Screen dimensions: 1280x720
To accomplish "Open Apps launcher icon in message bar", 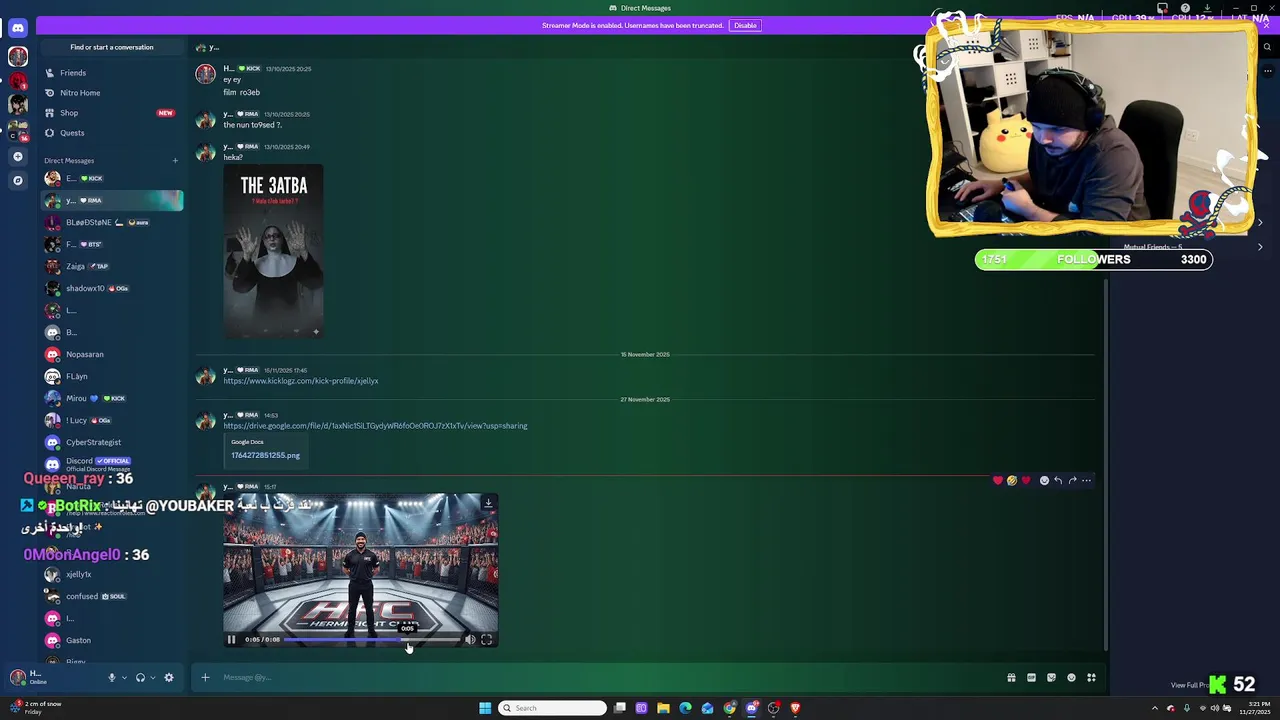I will click(1091, 677).
